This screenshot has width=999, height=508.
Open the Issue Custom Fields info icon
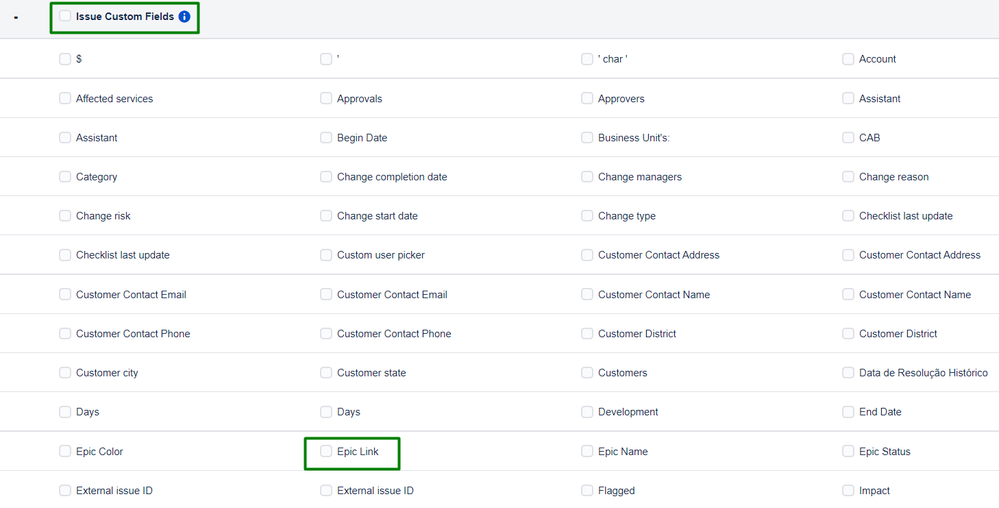click(184, 17)
